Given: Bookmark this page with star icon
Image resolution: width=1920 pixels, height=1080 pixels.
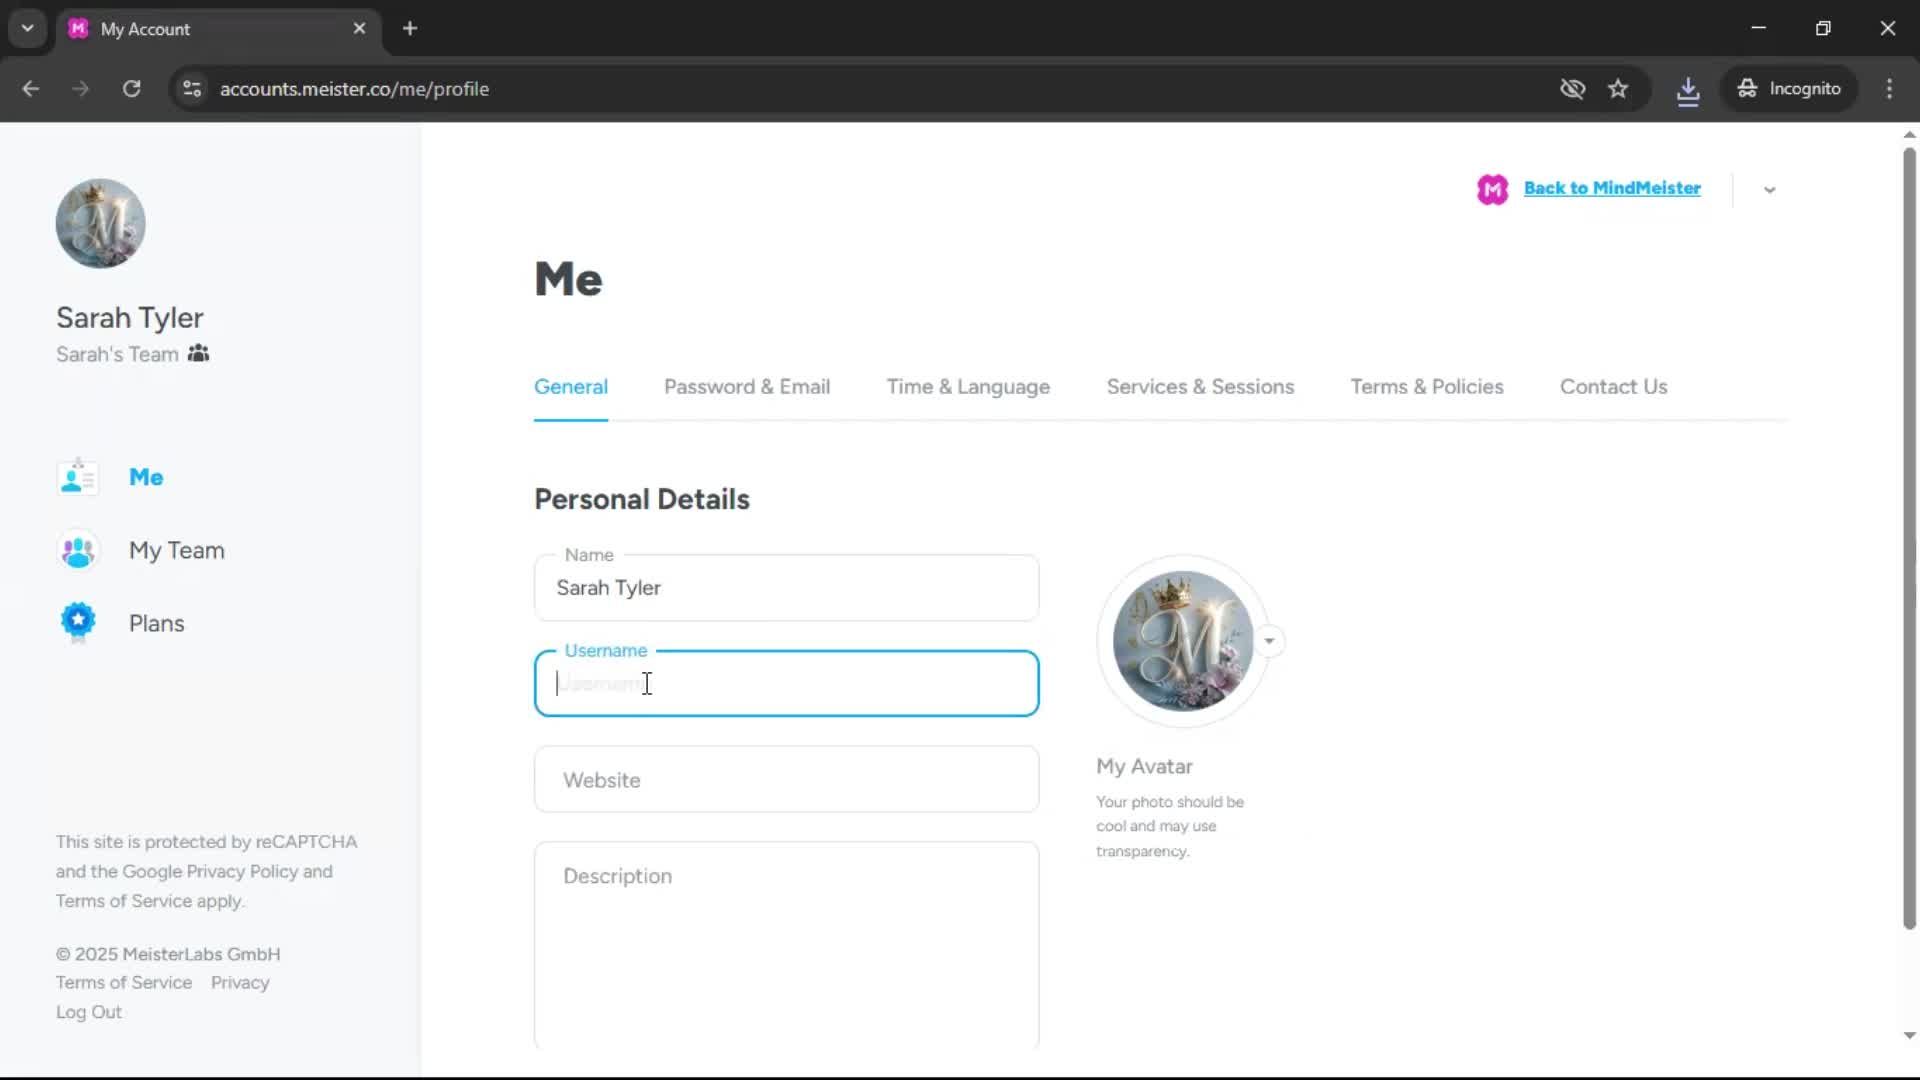Looking at the screenshot, I should [1618, 89].
